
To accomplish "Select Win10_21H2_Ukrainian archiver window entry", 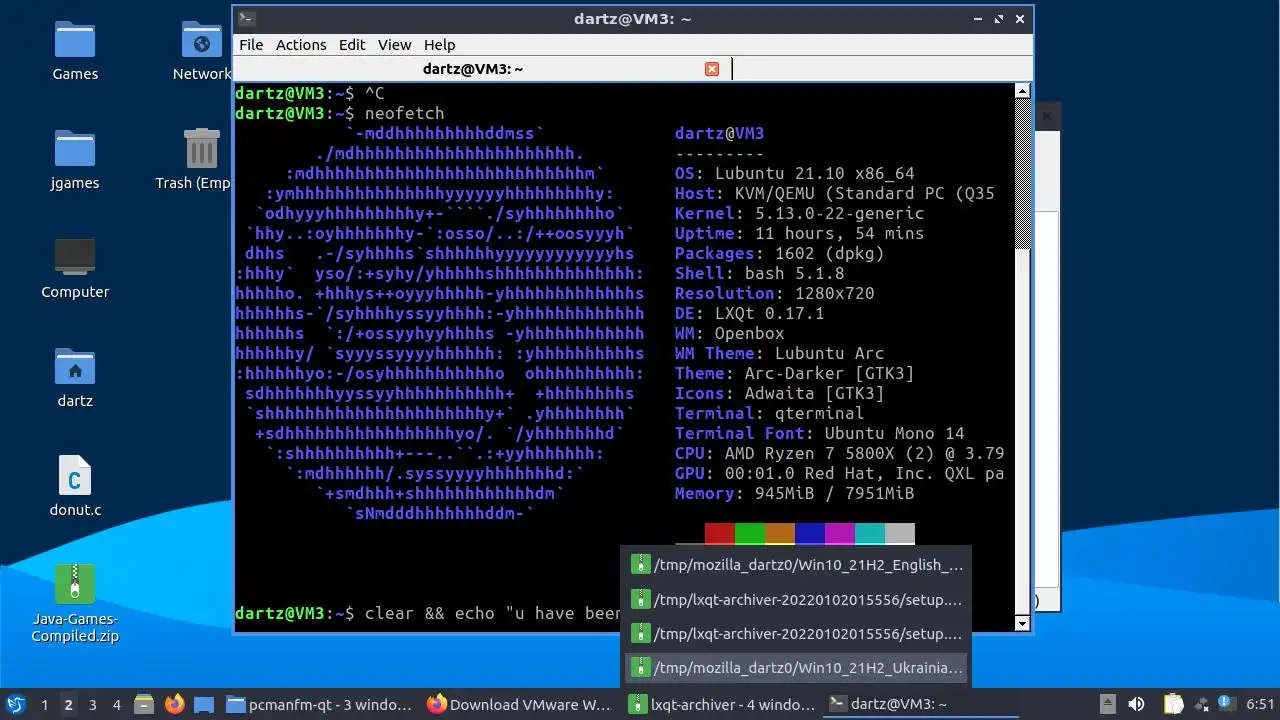I will point(797,668).
